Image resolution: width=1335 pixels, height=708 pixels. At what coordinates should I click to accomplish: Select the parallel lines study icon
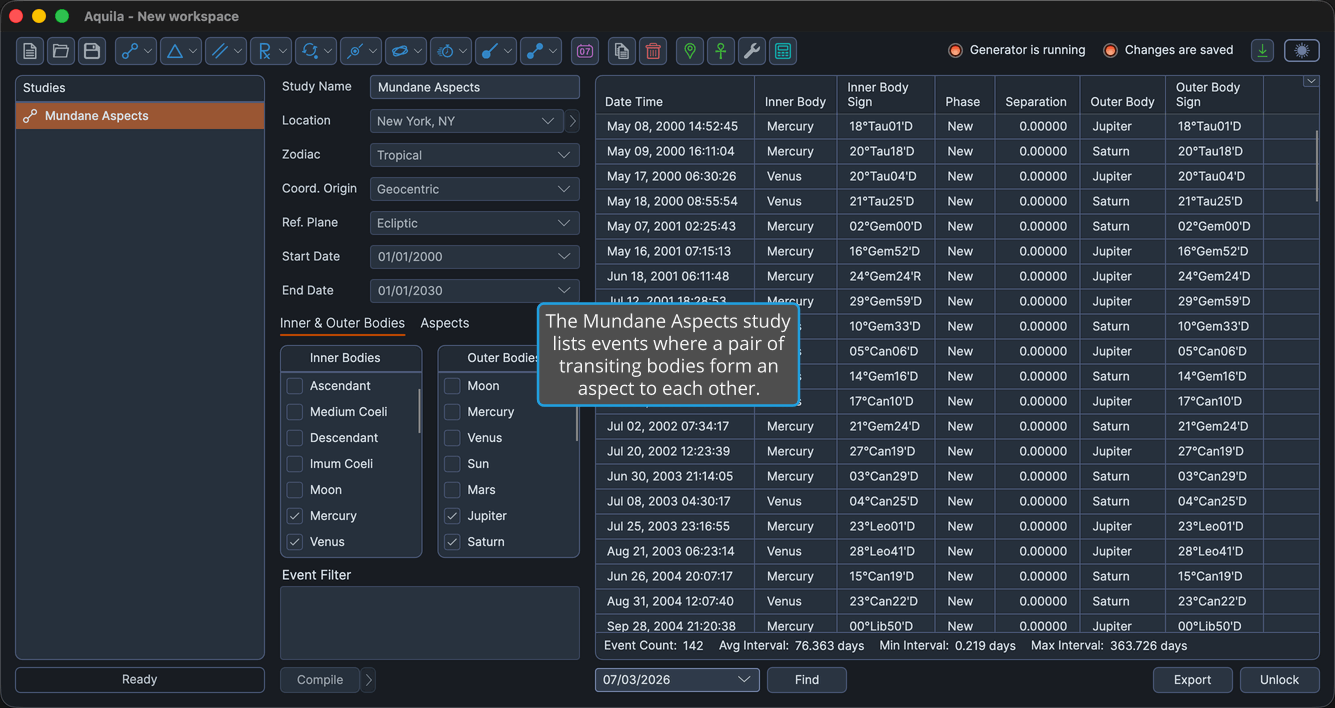coord(226,51)
